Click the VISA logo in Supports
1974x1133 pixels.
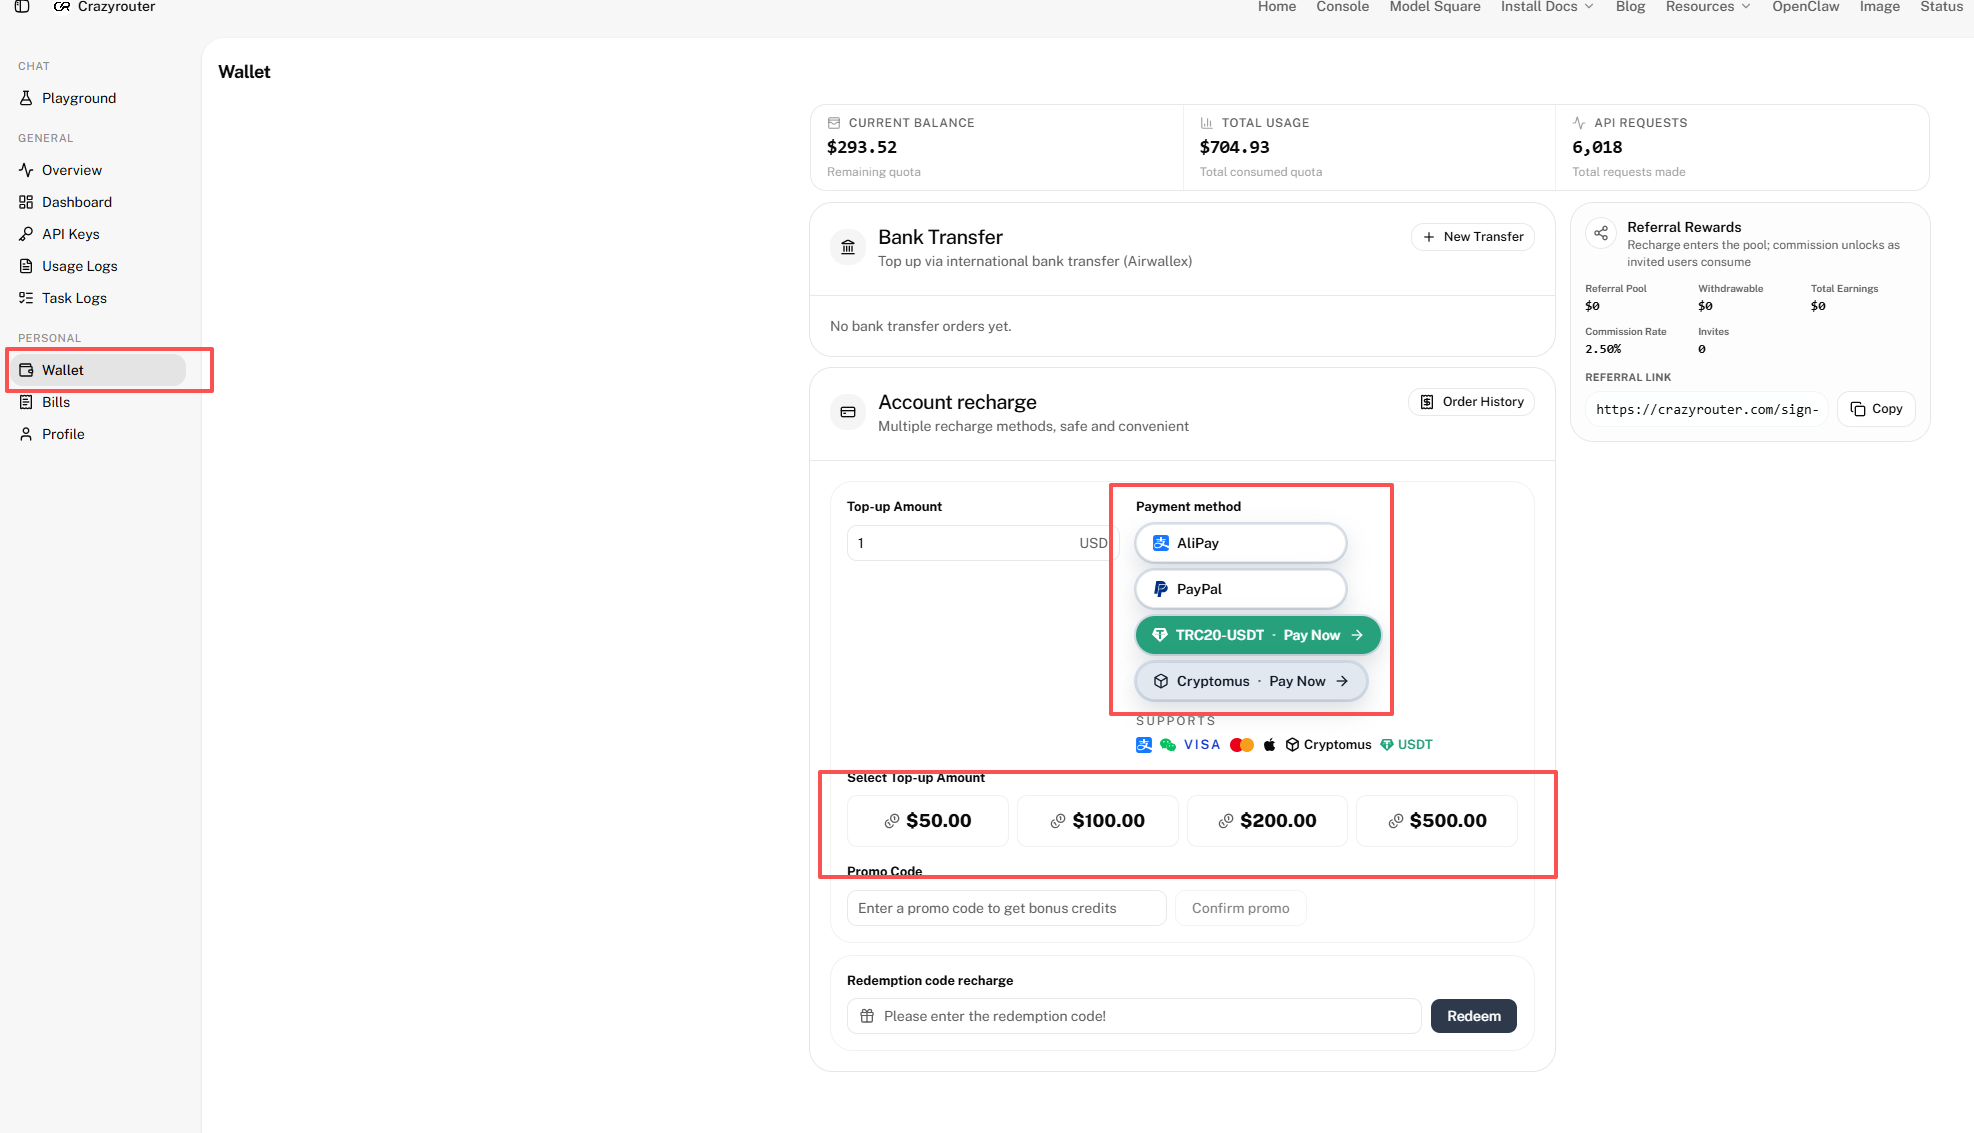(x=1202, y=745)
